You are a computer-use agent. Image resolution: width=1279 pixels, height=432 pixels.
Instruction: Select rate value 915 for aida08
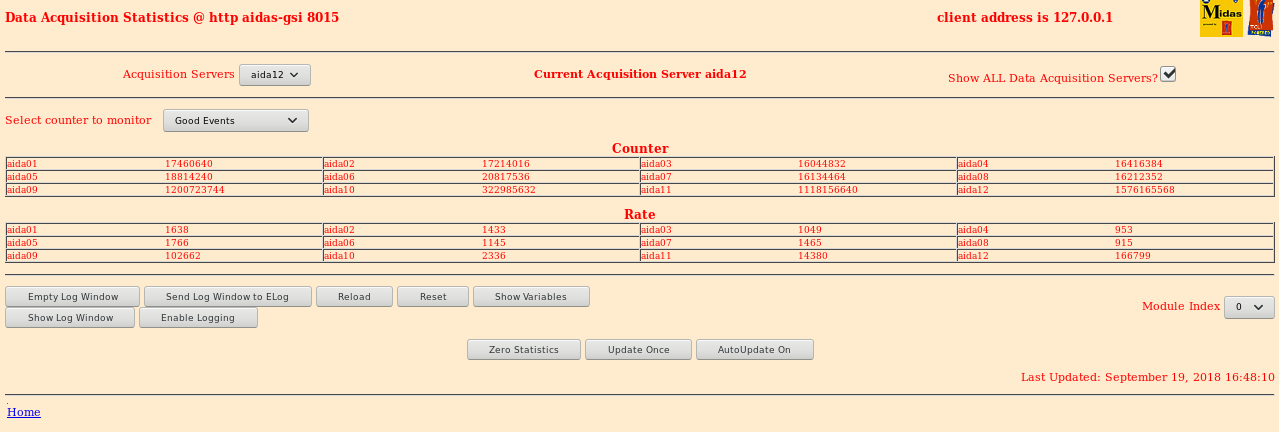[x=1124, y=243]
